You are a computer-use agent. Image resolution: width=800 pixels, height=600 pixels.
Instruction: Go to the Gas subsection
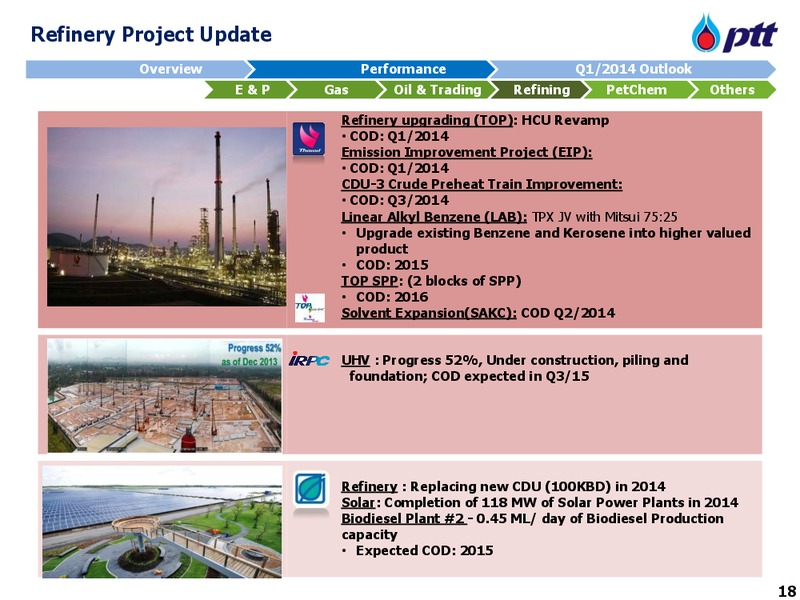tap(337, 90)
